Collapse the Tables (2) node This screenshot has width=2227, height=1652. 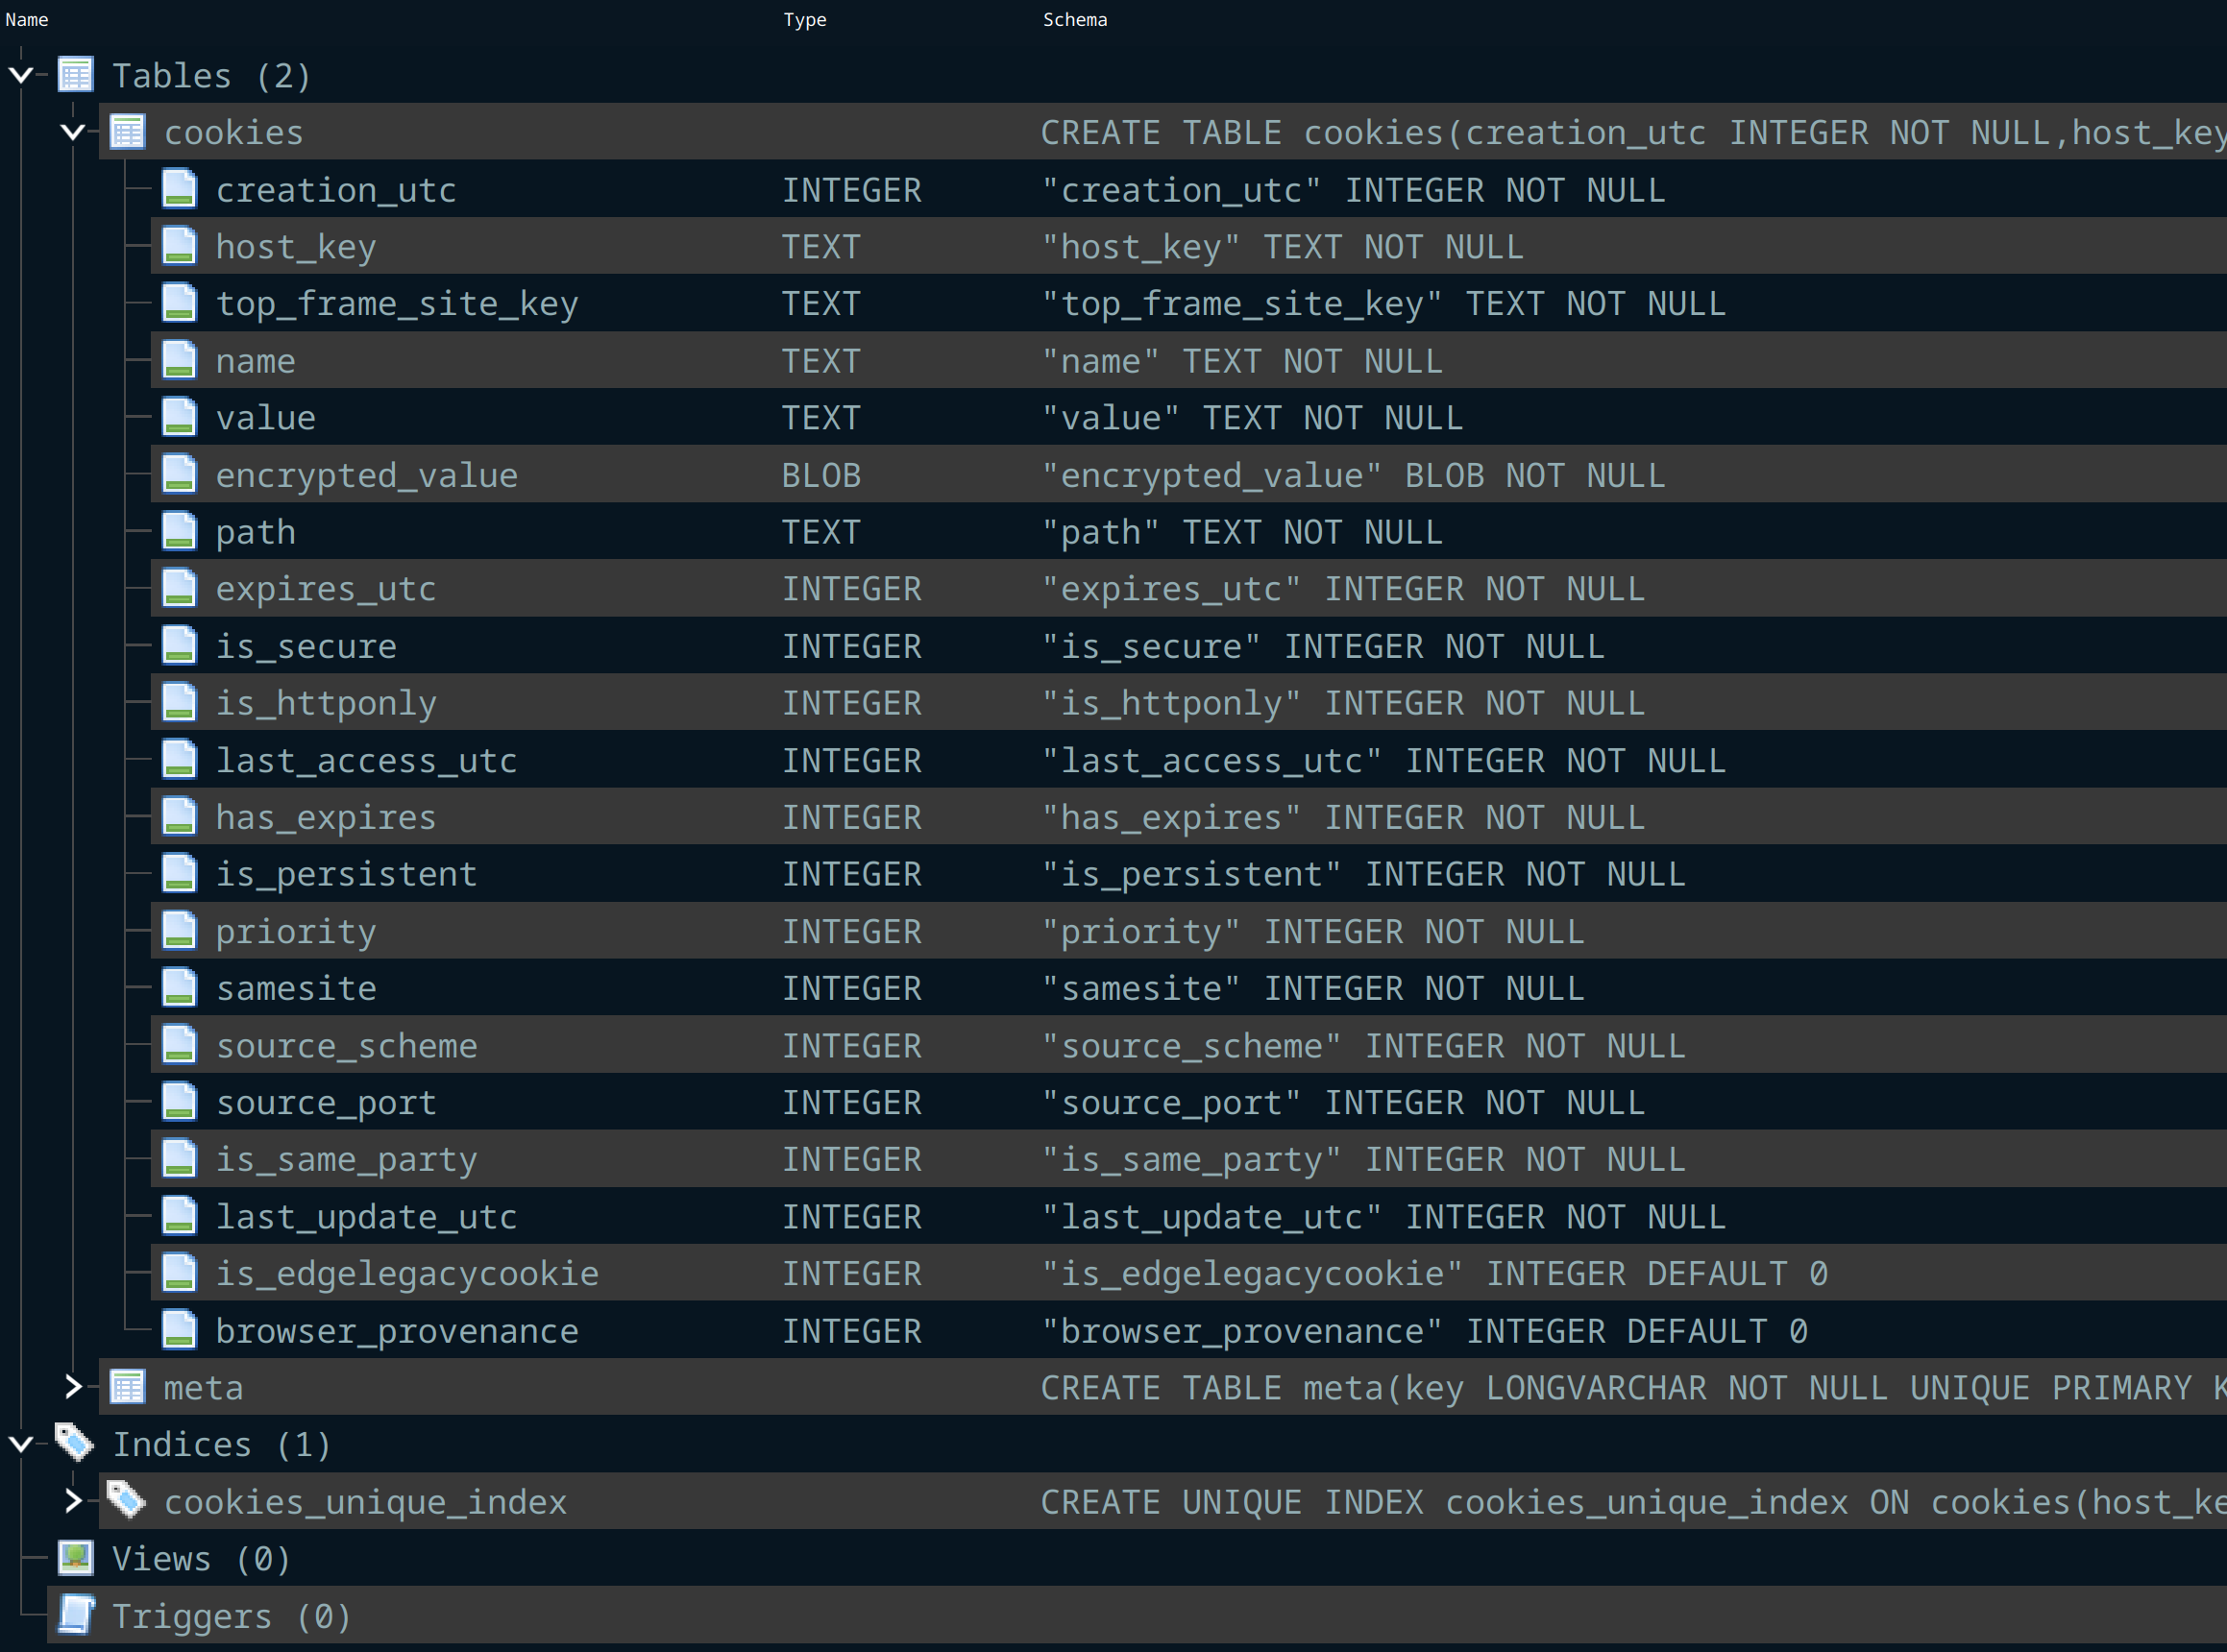point(21,75)
